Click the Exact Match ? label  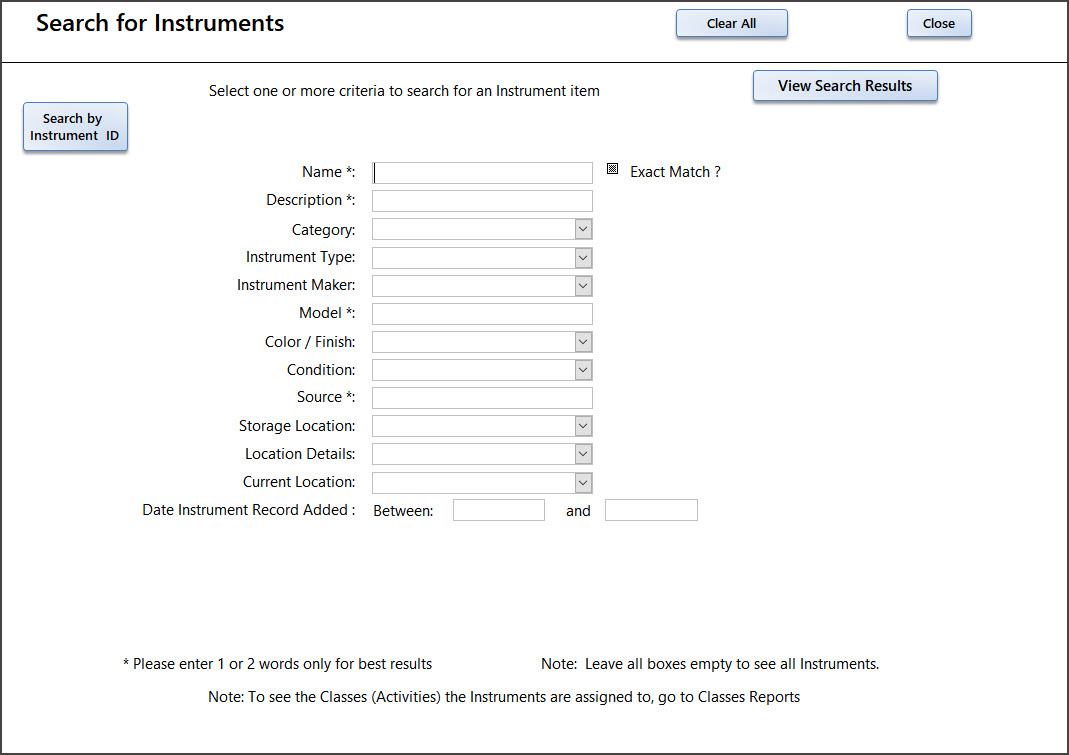[675, 172]
